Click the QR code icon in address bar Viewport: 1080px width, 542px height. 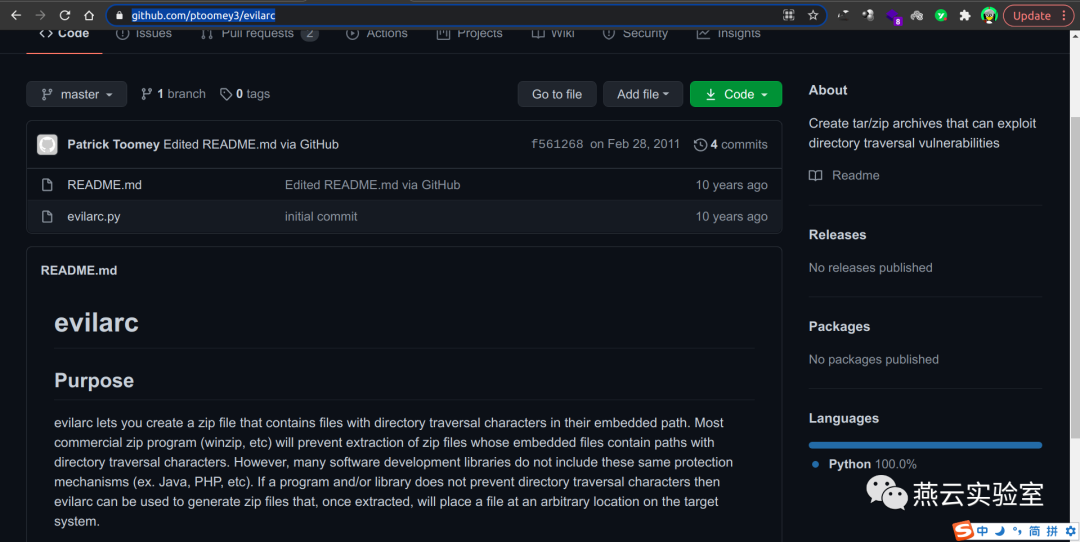[789, 15]
